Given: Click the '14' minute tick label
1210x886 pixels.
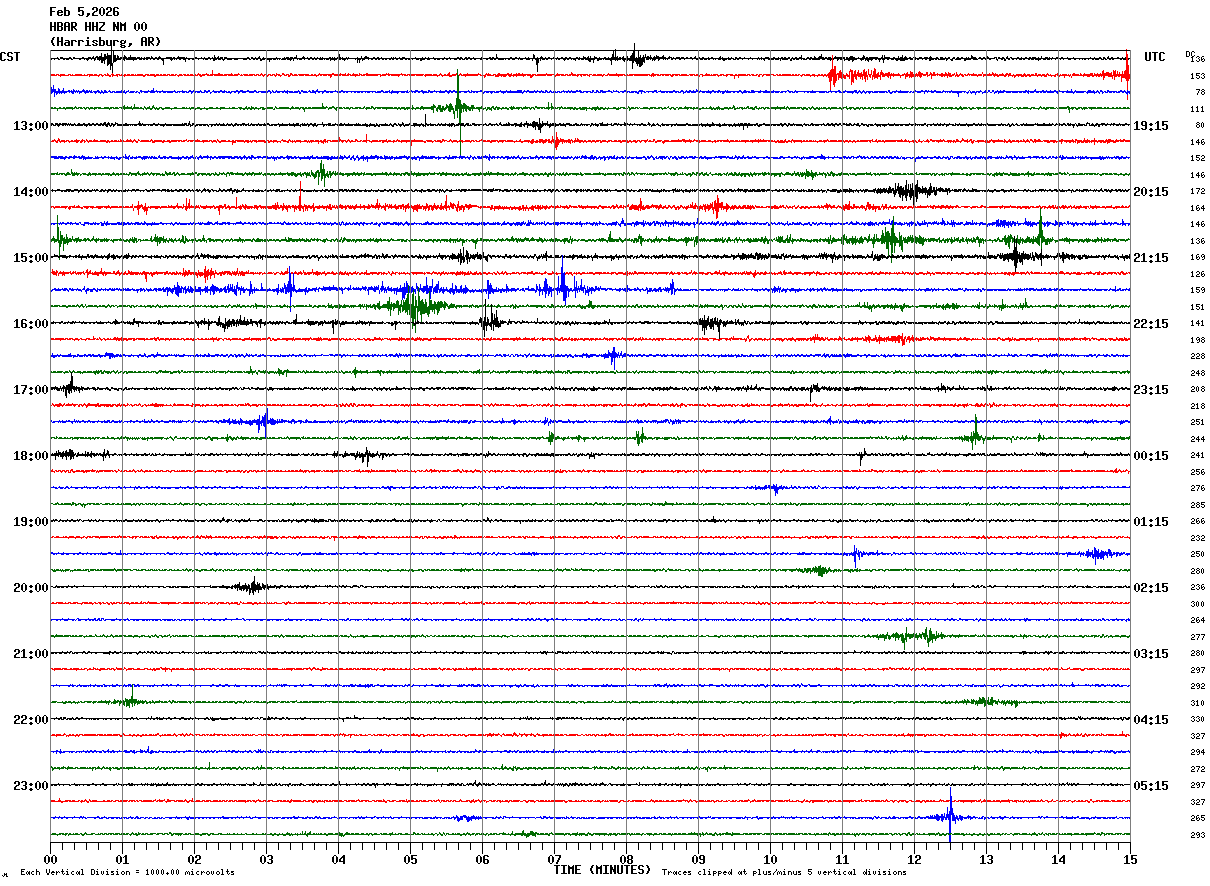Looking at the screenshot, I should (1058, 859).
